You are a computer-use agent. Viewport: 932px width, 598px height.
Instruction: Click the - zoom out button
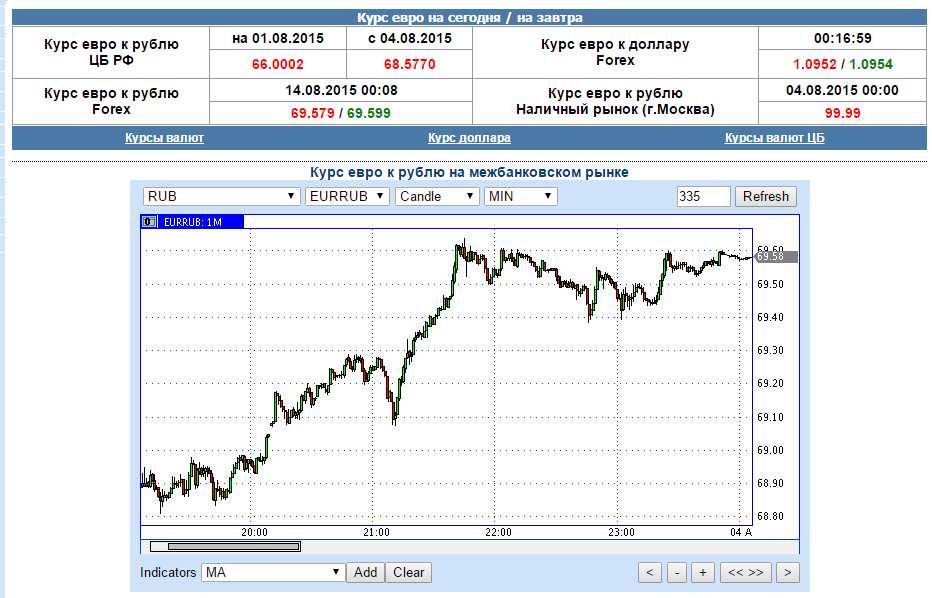point(677,572)
